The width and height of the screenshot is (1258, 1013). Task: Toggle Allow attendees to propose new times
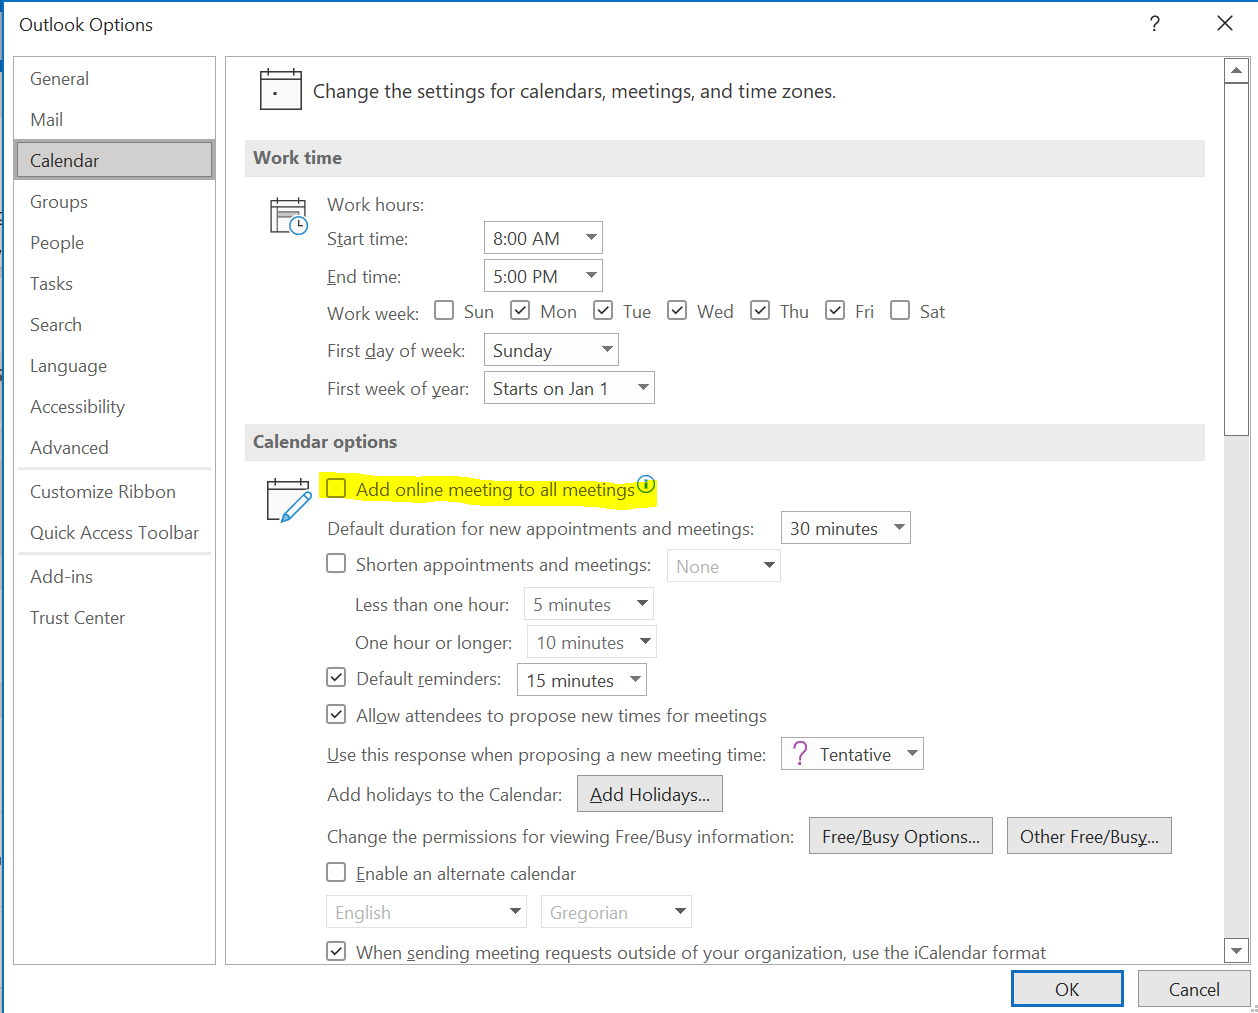pyautogui.click(x=336, y=714)
